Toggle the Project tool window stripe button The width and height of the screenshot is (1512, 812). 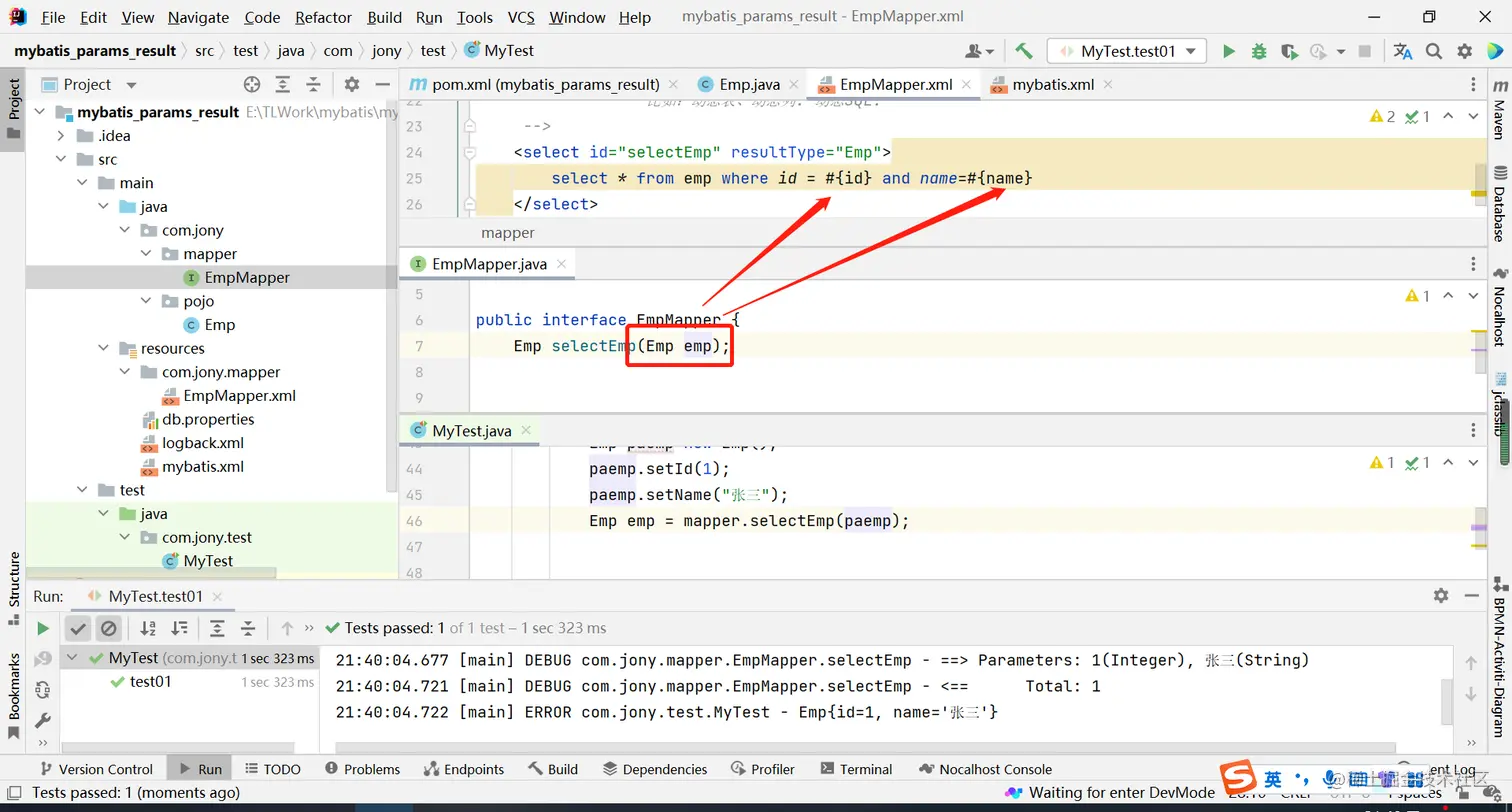coord(13,108)
